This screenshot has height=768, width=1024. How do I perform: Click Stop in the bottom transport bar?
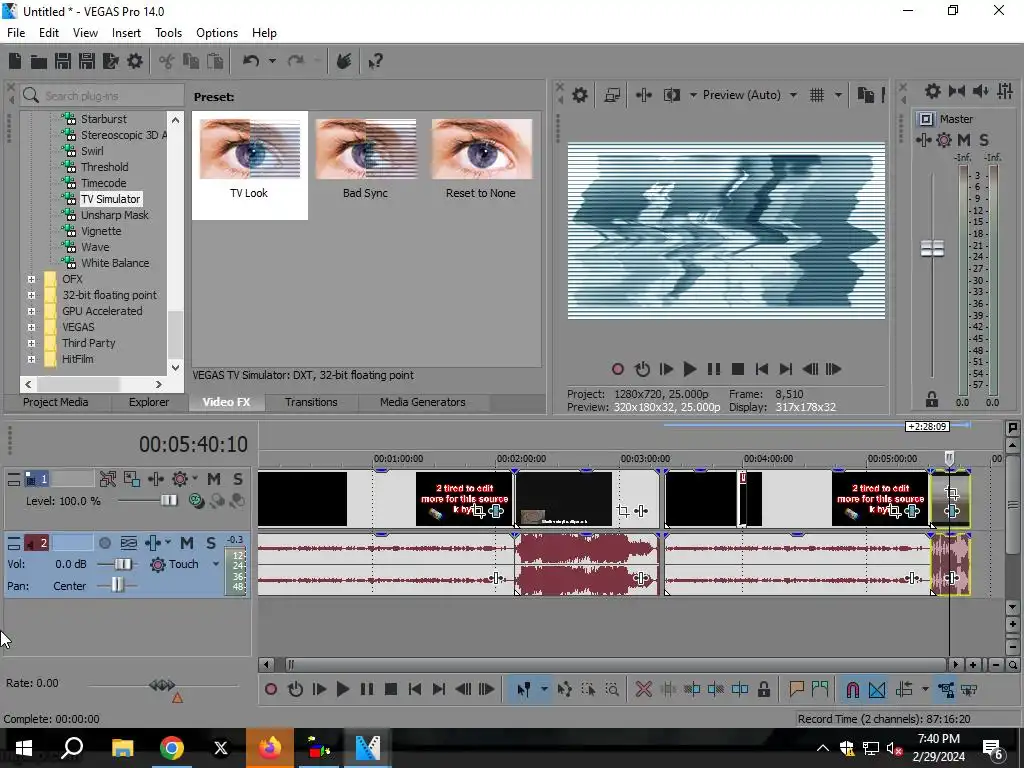391,689
